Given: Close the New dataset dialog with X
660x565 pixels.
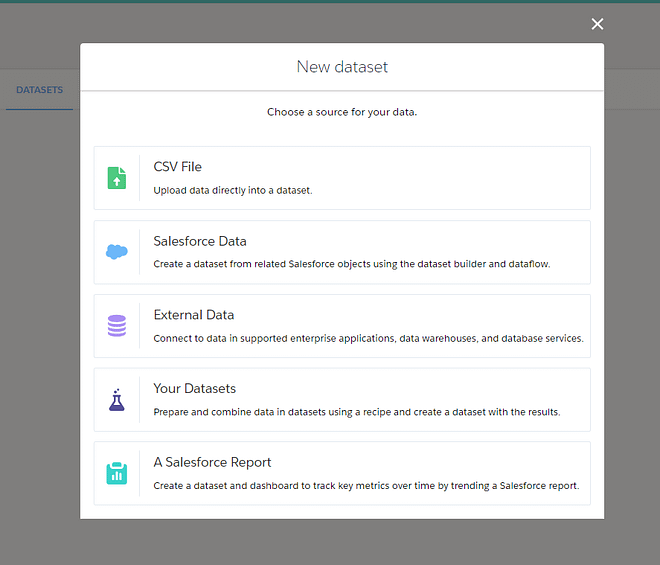Looking at the screenshot, I should 597,24.
